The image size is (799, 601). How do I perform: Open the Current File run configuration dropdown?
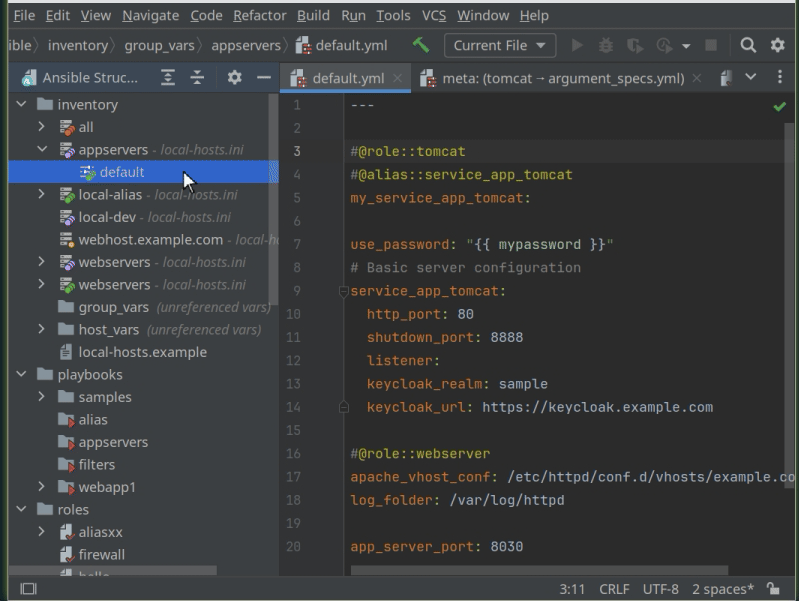(x=500, y=45)
